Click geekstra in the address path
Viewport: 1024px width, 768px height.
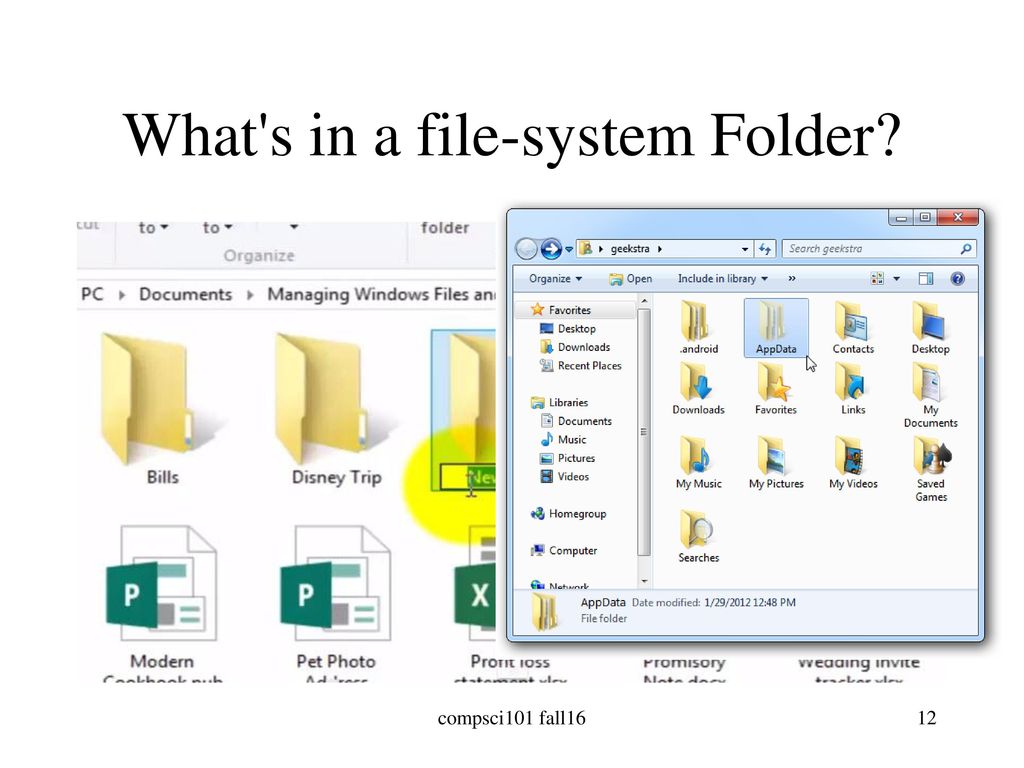(x=630, y=249)
